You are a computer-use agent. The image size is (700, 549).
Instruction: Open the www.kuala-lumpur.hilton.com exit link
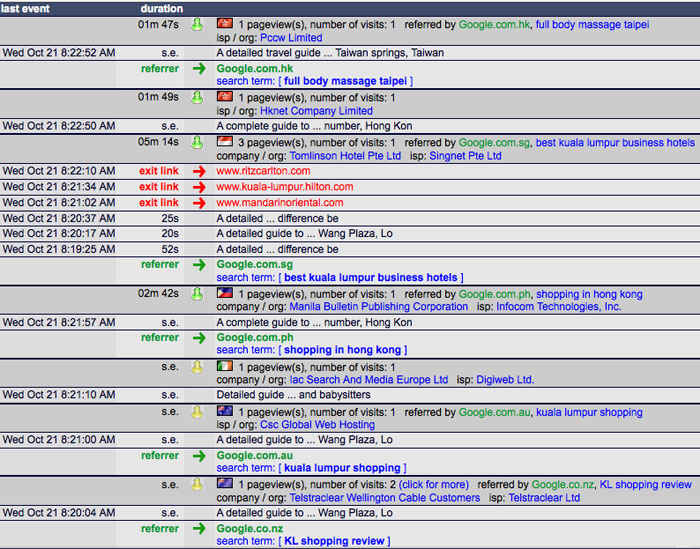click(x=284, y=187)
